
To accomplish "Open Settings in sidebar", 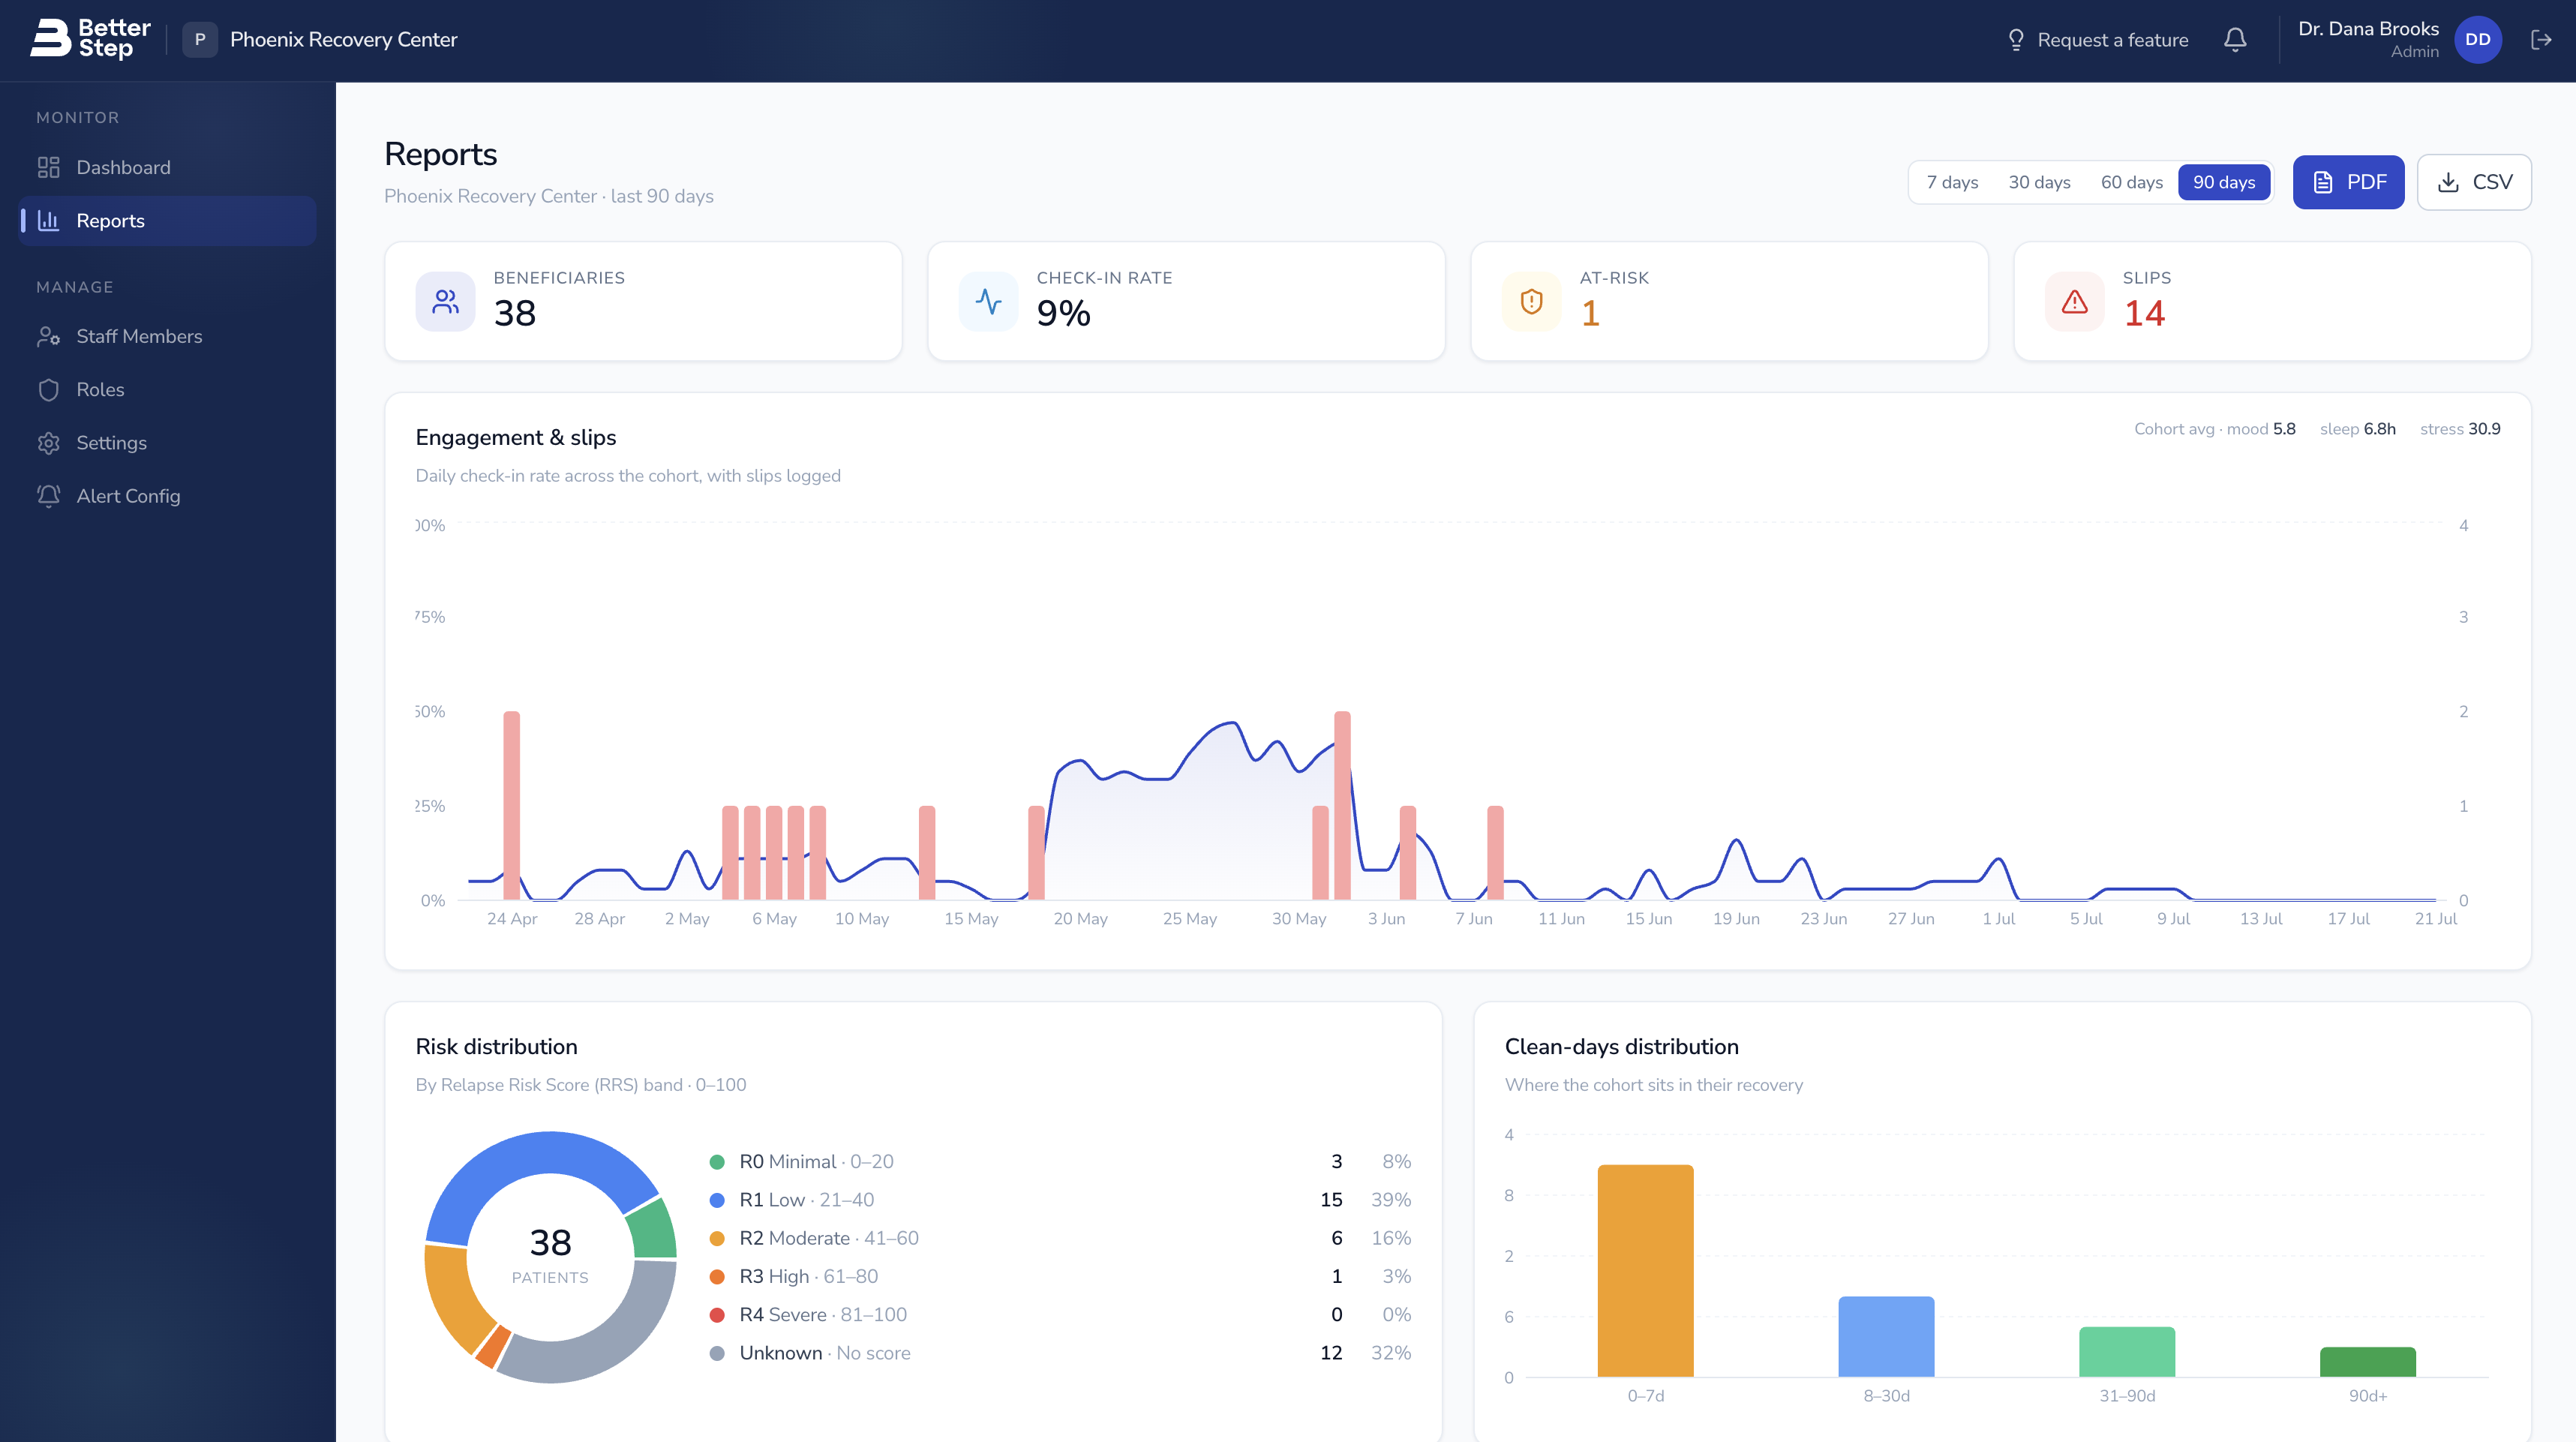I will click(x=167, y=443).
